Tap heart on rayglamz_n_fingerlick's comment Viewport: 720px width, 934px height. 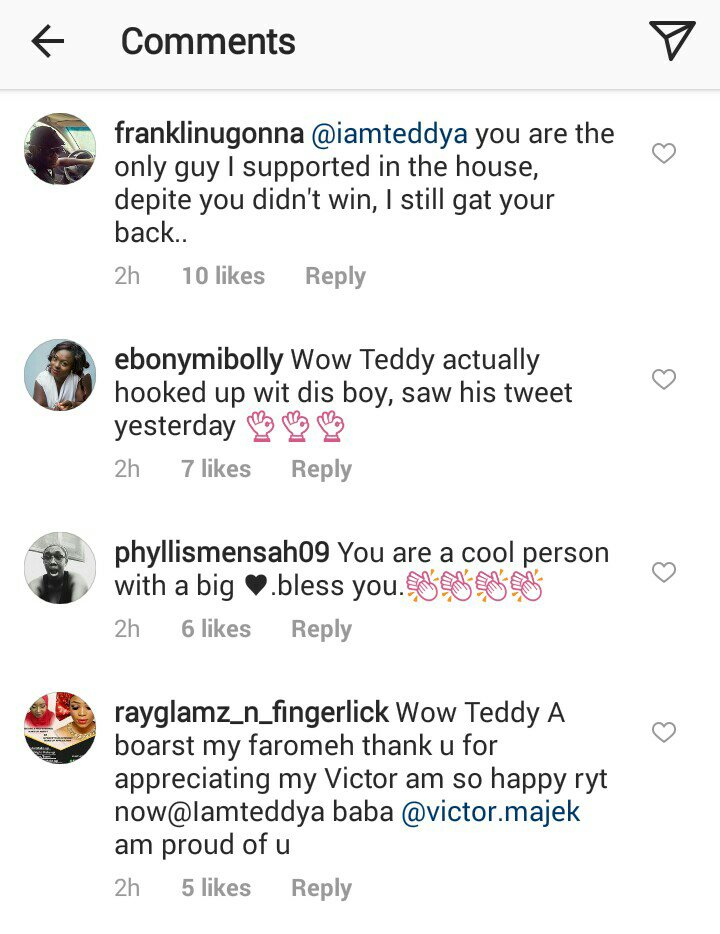point(664,733)
